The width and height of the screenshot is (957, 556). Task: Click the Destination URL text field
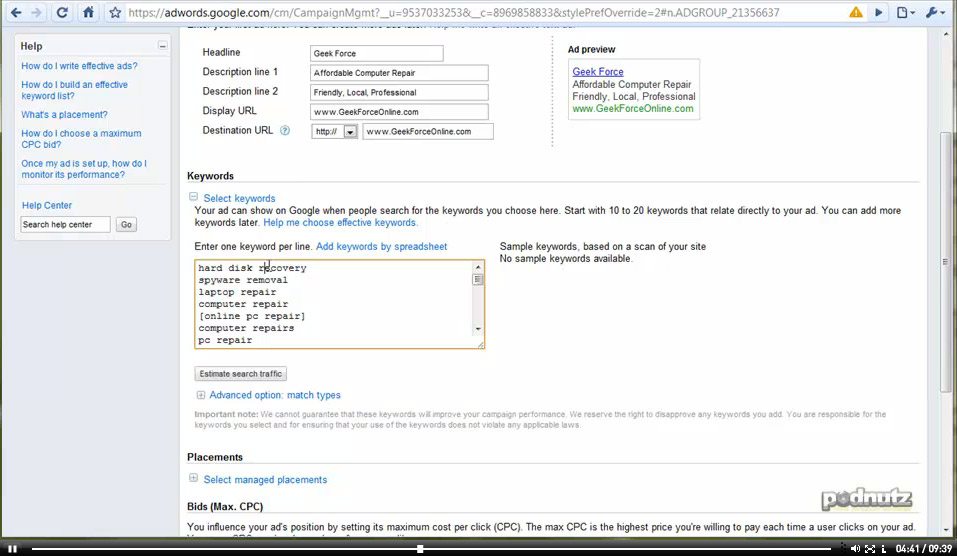click(x=428, y=132)
